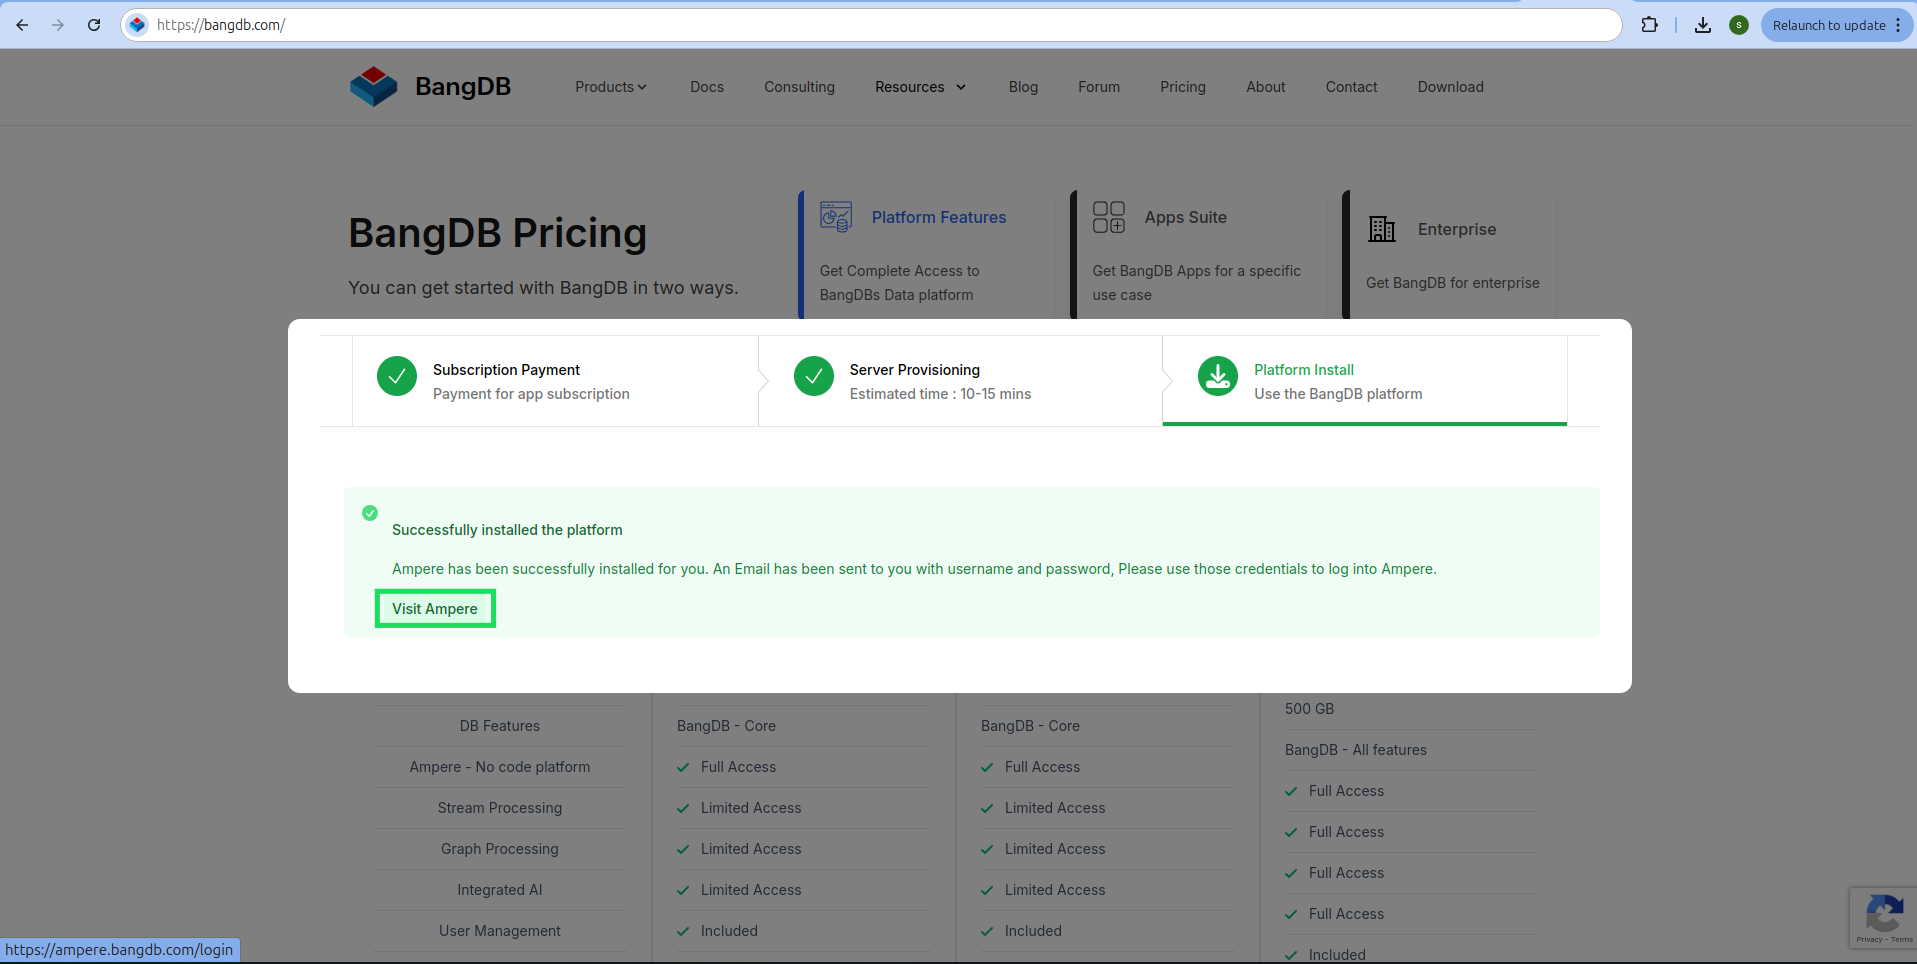Click Server Provisioning green checkmark
The image size is (1917, 964).
coord(814,376)
